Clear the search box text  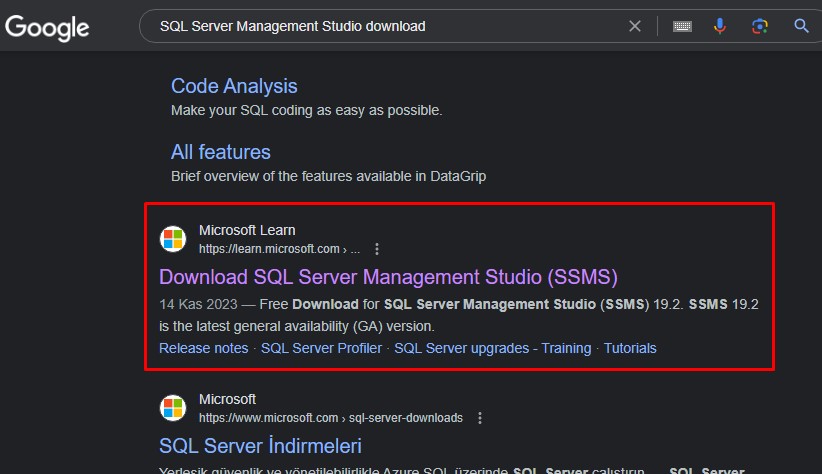coord(634,26)
